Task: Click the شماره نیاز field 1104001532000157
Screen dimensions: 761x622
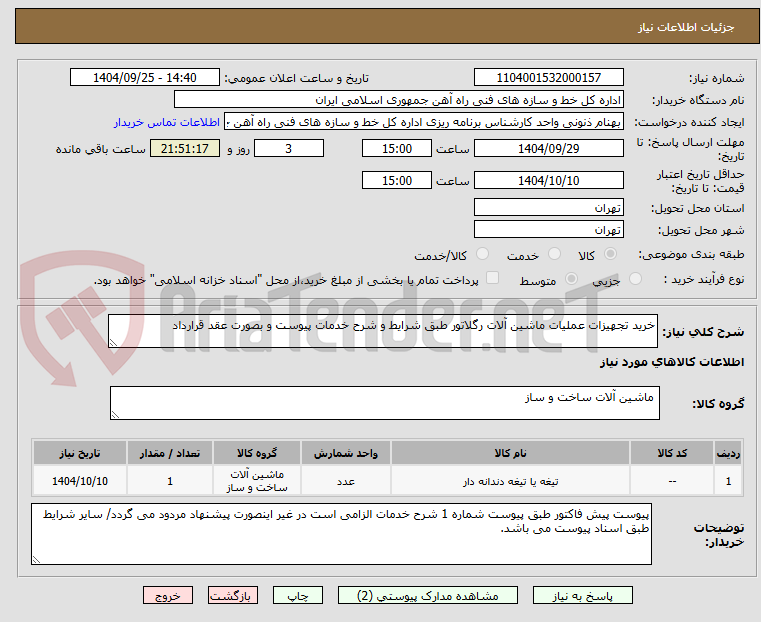Action: pos(548,78)
